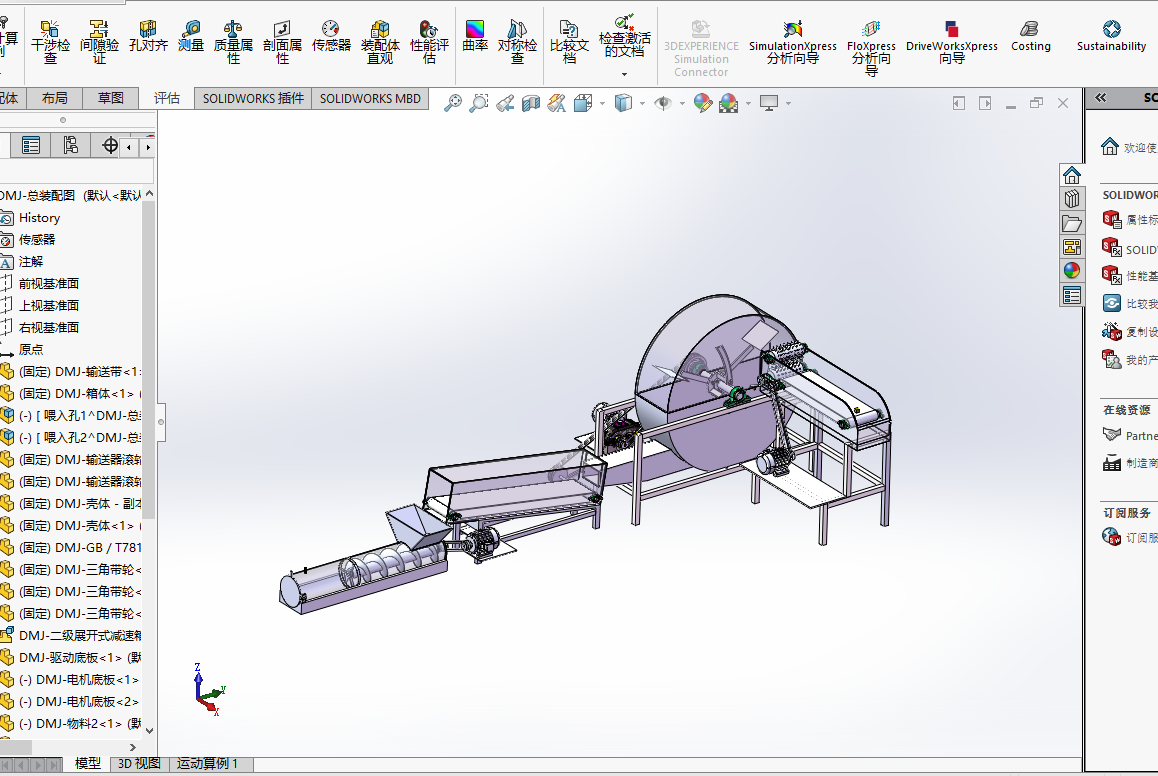Image resolution: width=1158 pixels, height=776 pixels.
Task: Run the 干涉检查 interference check tool
Action: click(50, 42)
